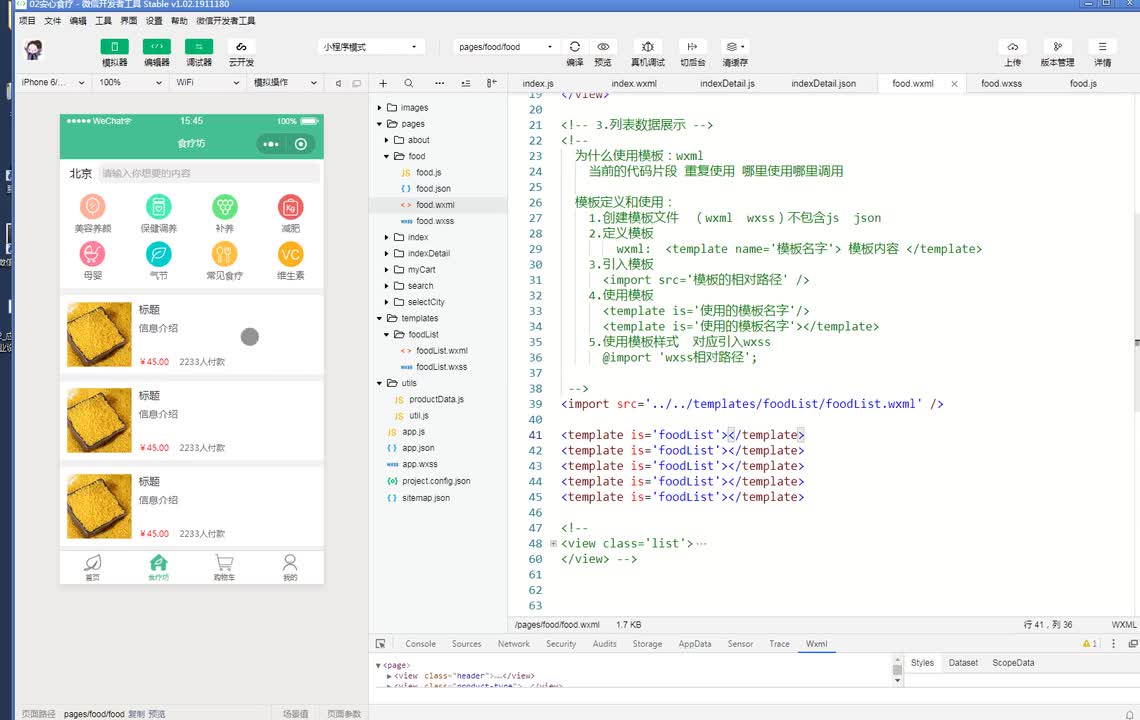Toggle the 模拟器 simulator panel button
This screenshot has width=1140, height=720.
point(114,47)
